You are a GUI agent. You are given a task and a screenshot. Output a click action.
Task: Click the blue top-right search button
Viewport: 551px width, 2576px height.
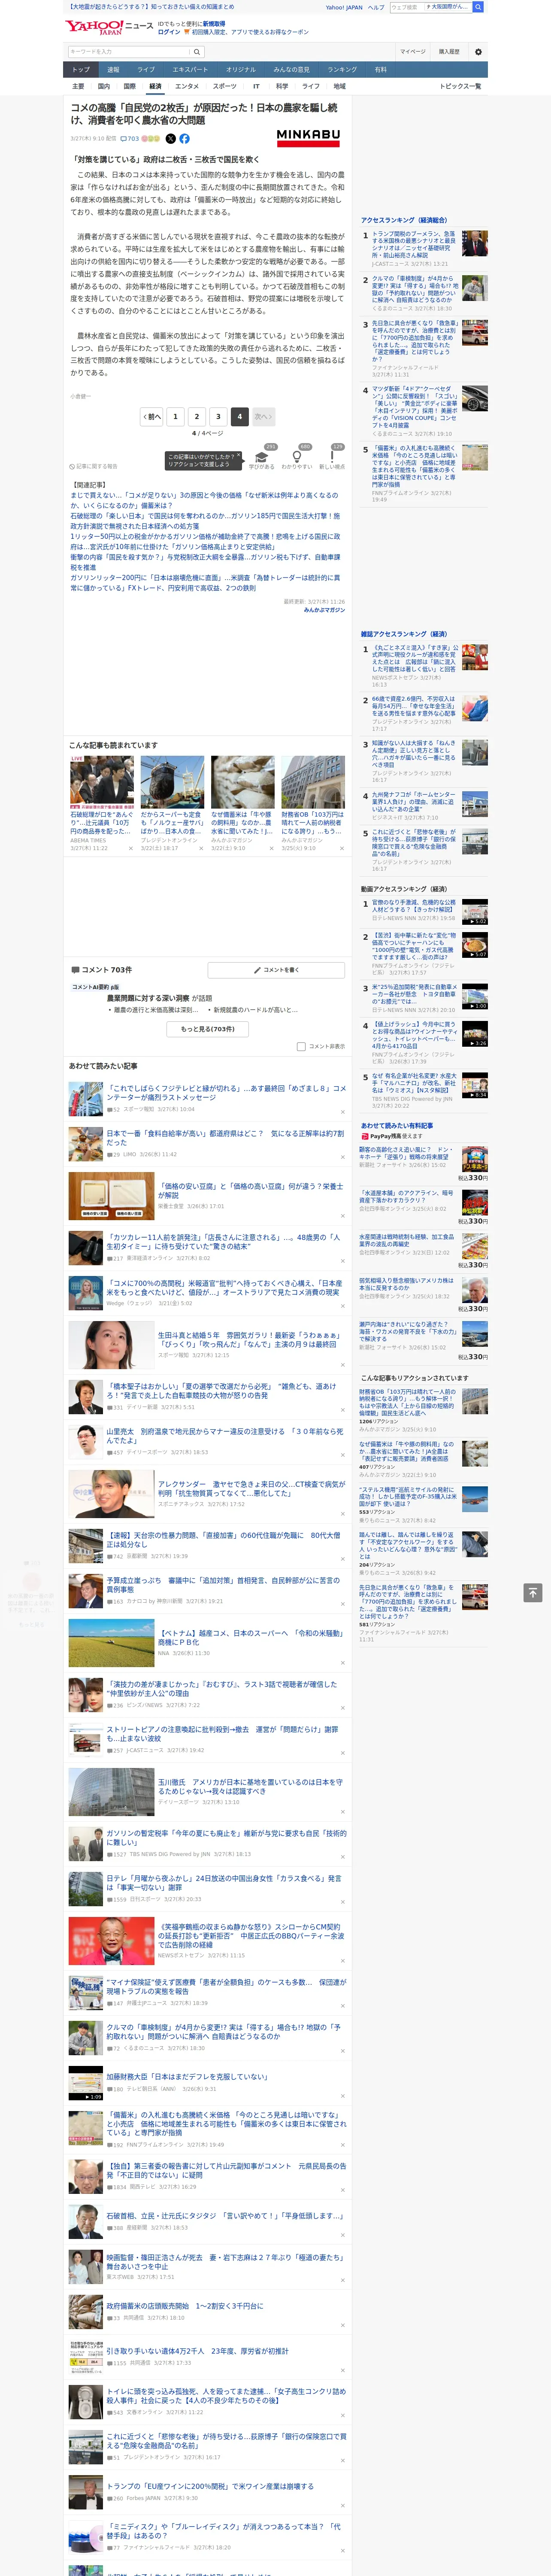click(478, 7)
